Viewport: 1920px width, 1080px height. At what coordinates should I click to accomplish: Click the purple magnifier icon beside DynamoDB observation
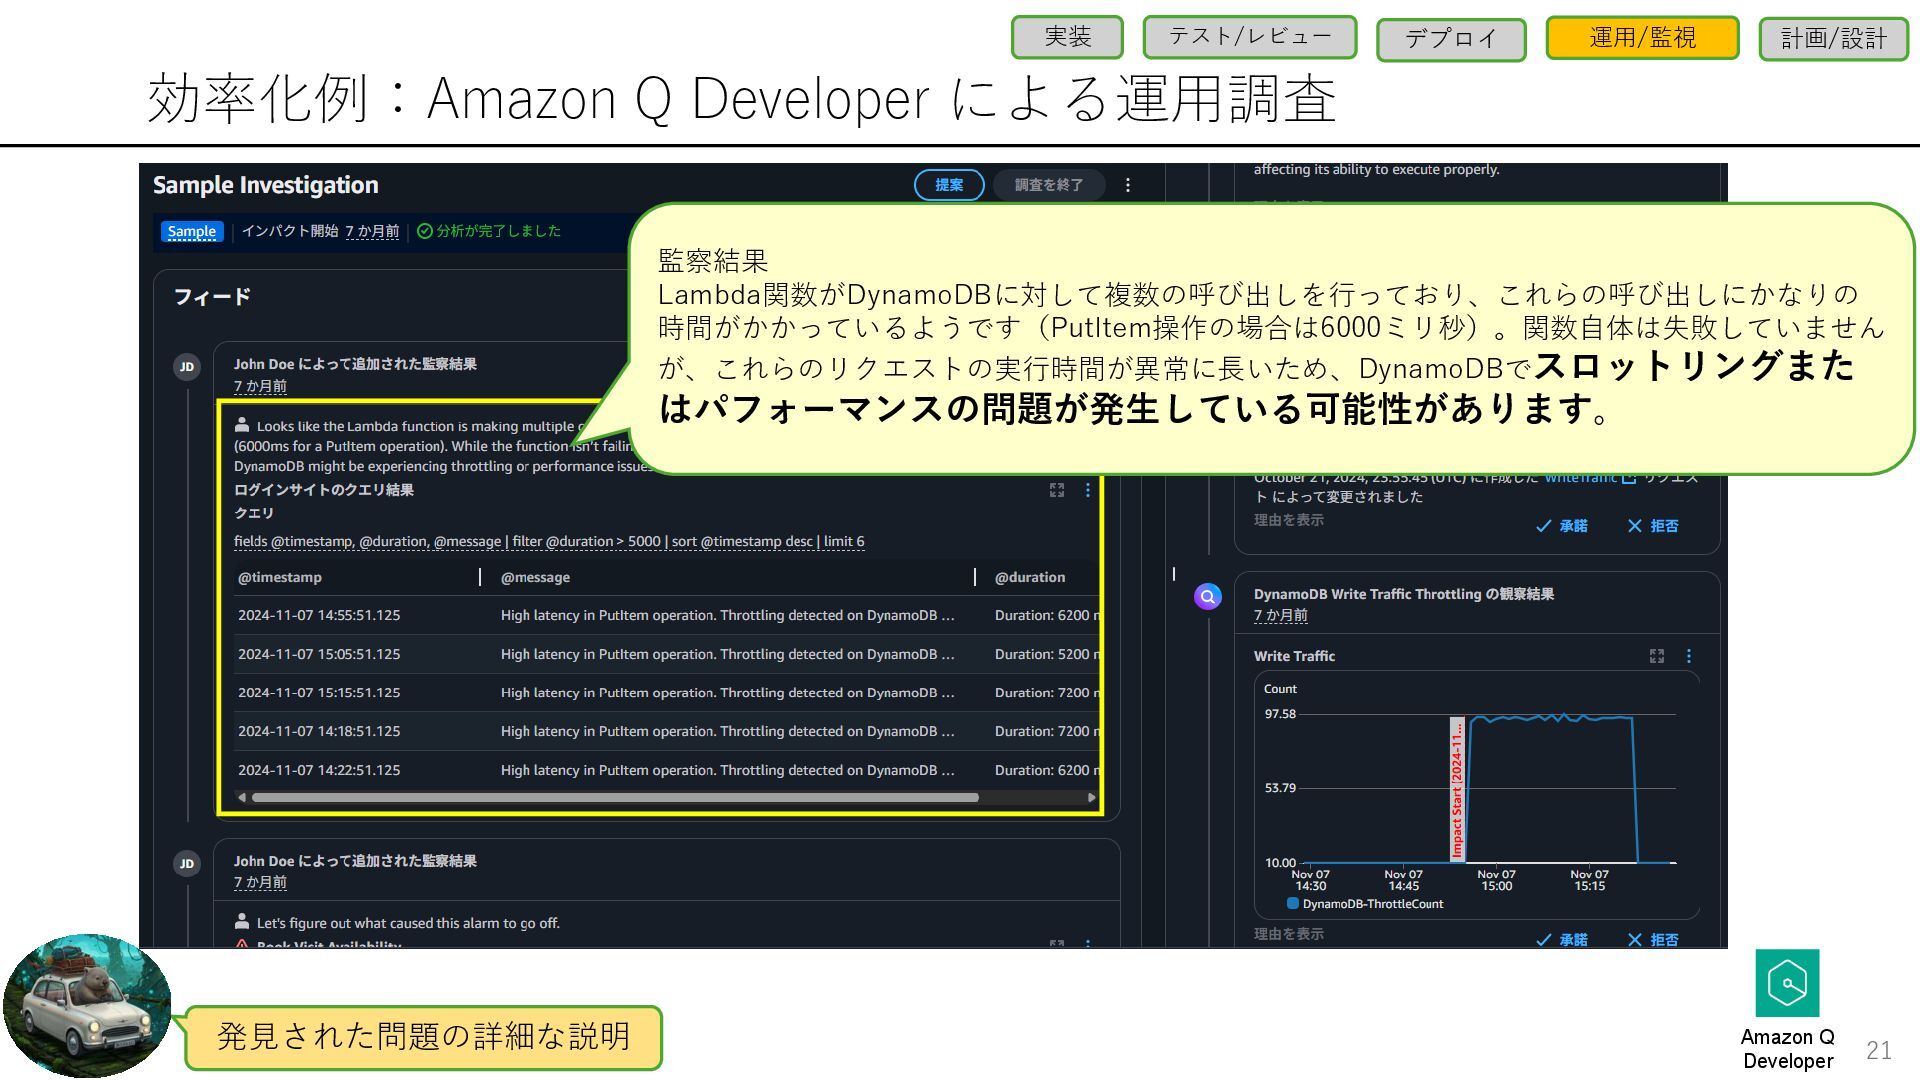1208,597
